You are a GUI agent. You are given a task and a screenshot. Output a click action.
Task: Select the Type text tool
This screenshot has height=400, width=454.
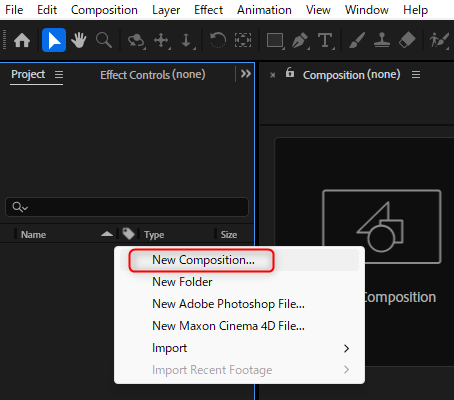(x=325, y=41)
